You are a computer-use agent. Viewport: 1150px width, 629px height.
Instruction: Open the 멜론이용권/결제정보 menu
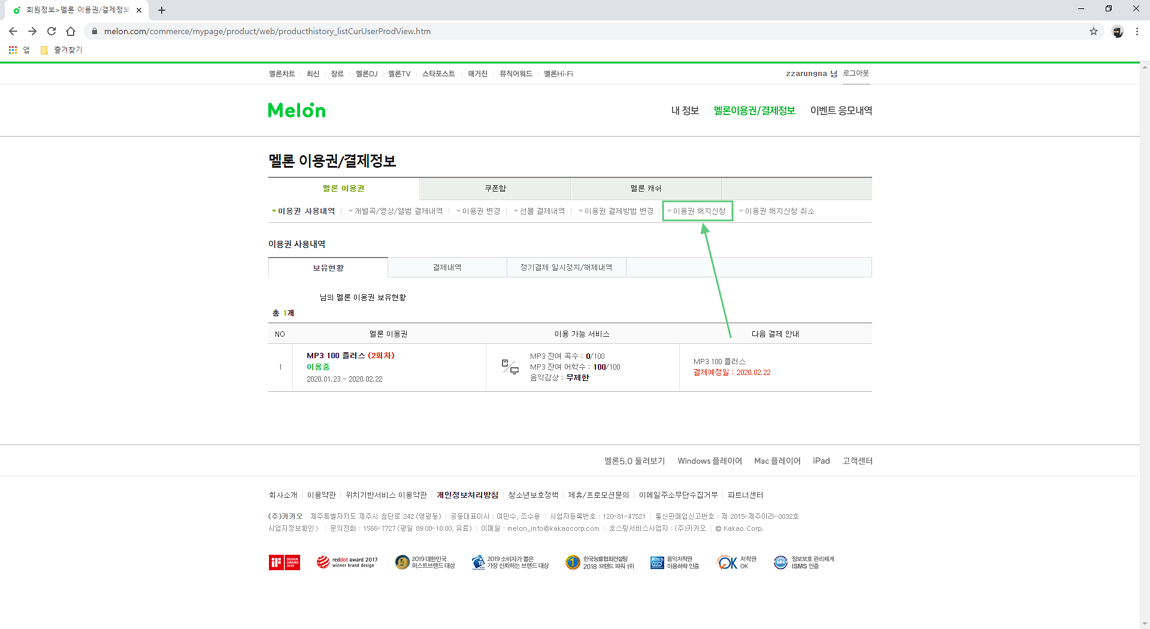coord(754,111)
